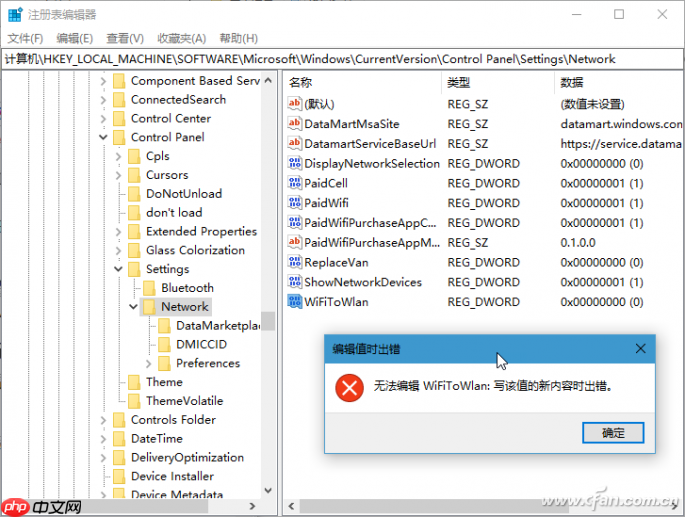Click the Registry Editor app icon in title bar
This screenshot has width=685, height=517.
15,14
